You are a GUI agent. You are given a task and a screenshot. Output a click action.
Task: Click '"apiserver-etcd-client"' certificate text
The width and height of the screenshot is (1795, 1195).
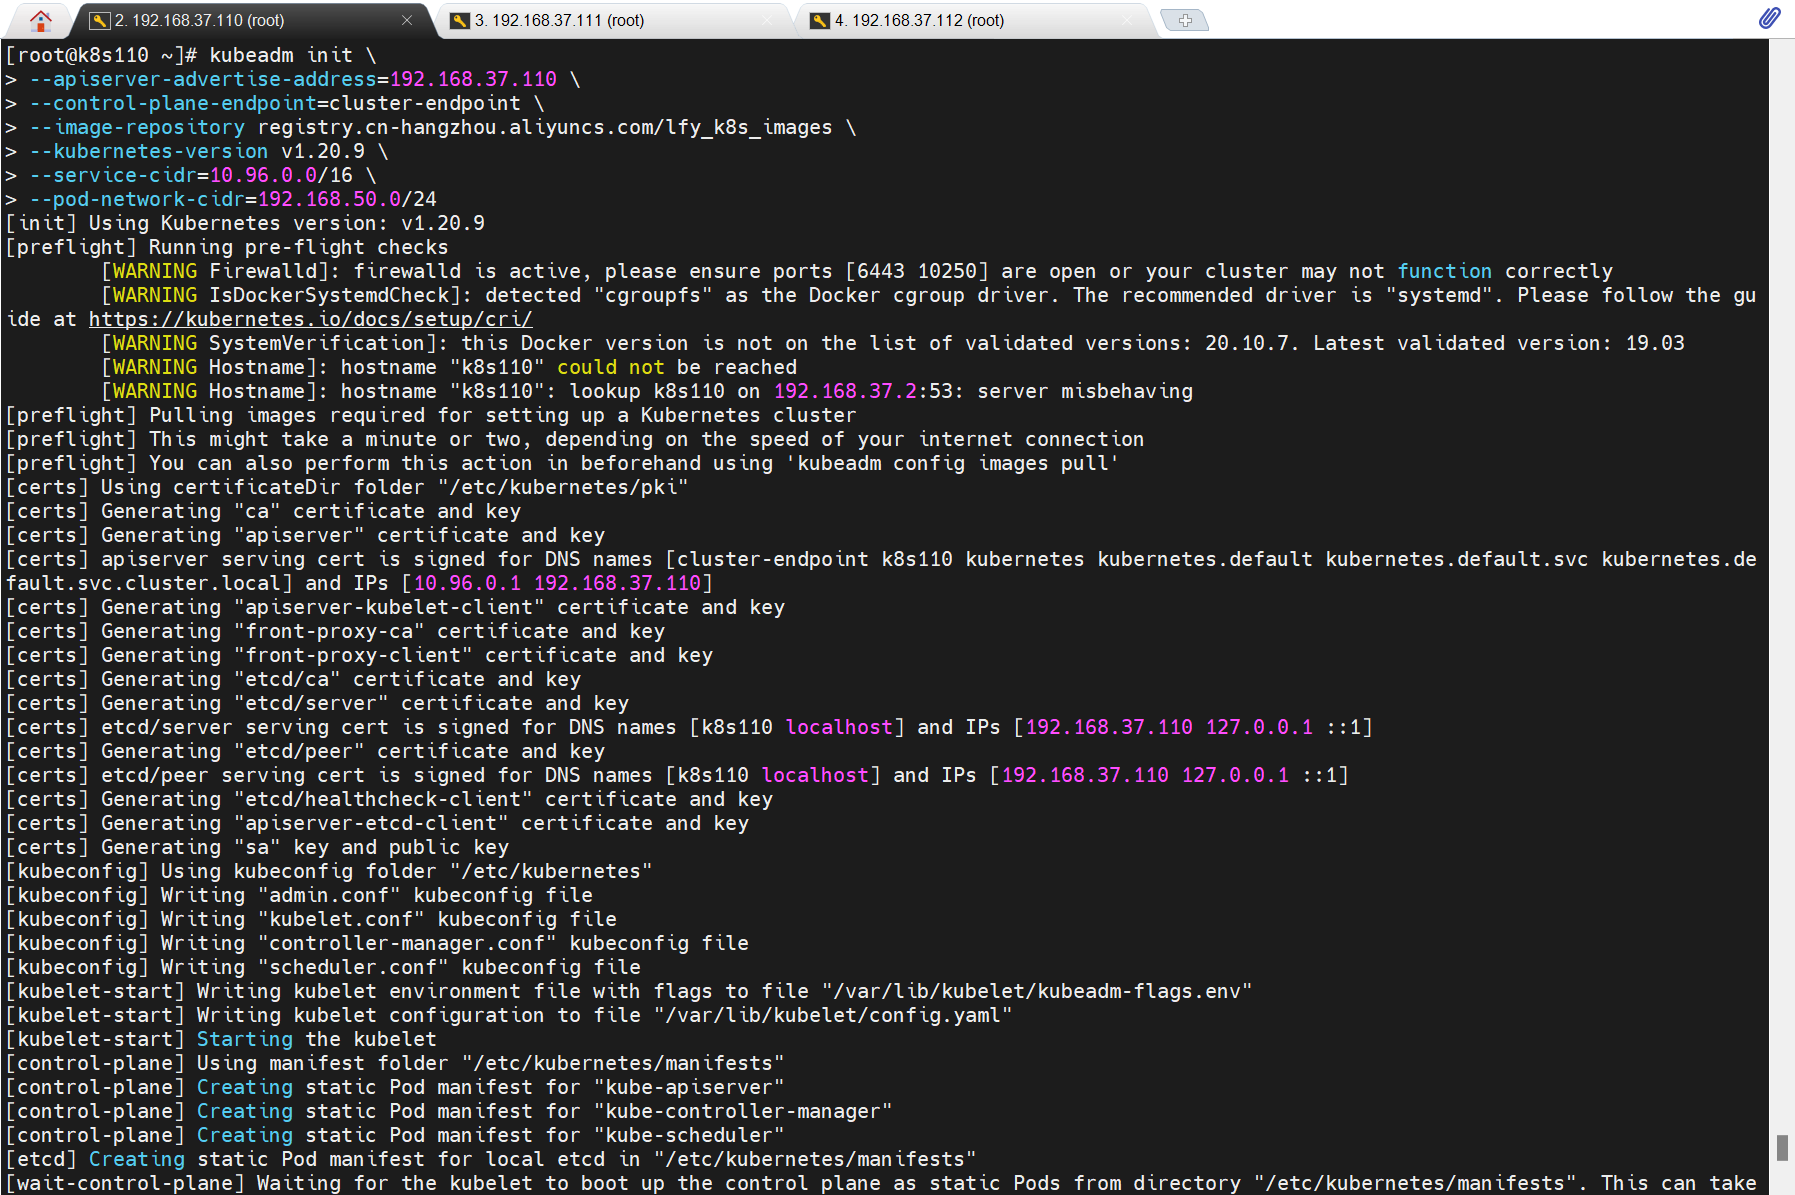(x=371, y=823)
